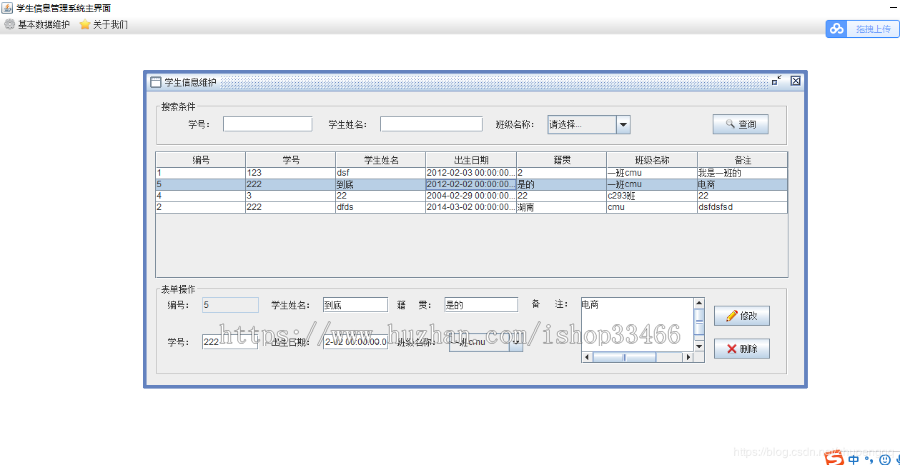900x465 pixels.
Task: Open the 基本数据维护 menu
Action: pyautogui.click(x=37, y=25)
